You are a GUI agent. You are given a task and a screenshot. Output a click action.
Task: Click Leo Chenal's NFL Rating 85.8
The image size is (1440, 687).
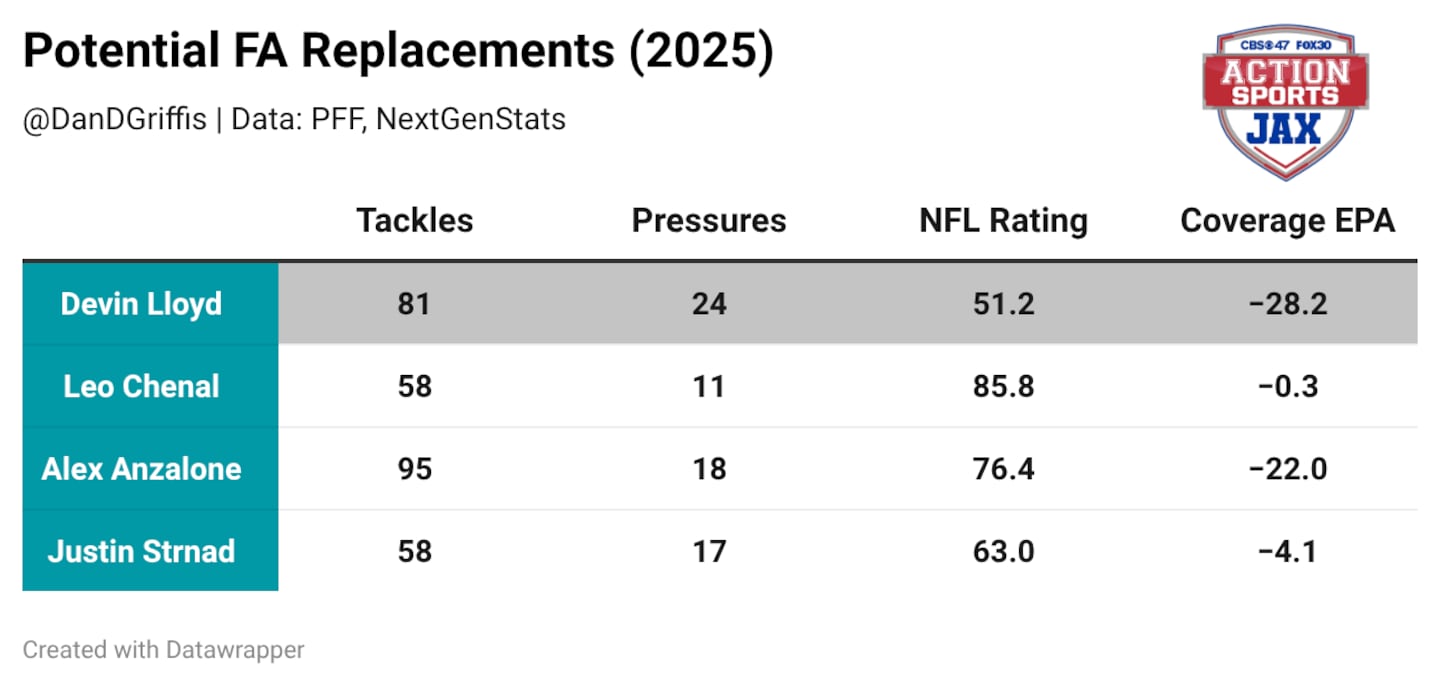(1003, 386)
